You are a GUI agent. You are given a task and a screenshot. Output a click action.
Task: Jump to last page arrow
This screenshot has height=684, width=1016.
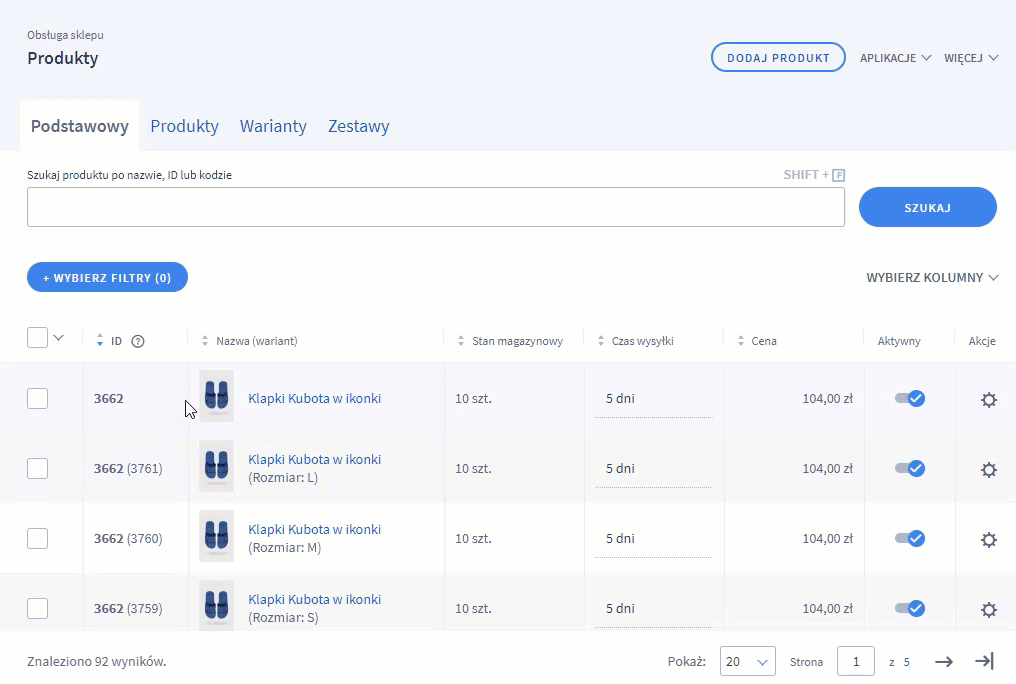[x=984, y=661]
